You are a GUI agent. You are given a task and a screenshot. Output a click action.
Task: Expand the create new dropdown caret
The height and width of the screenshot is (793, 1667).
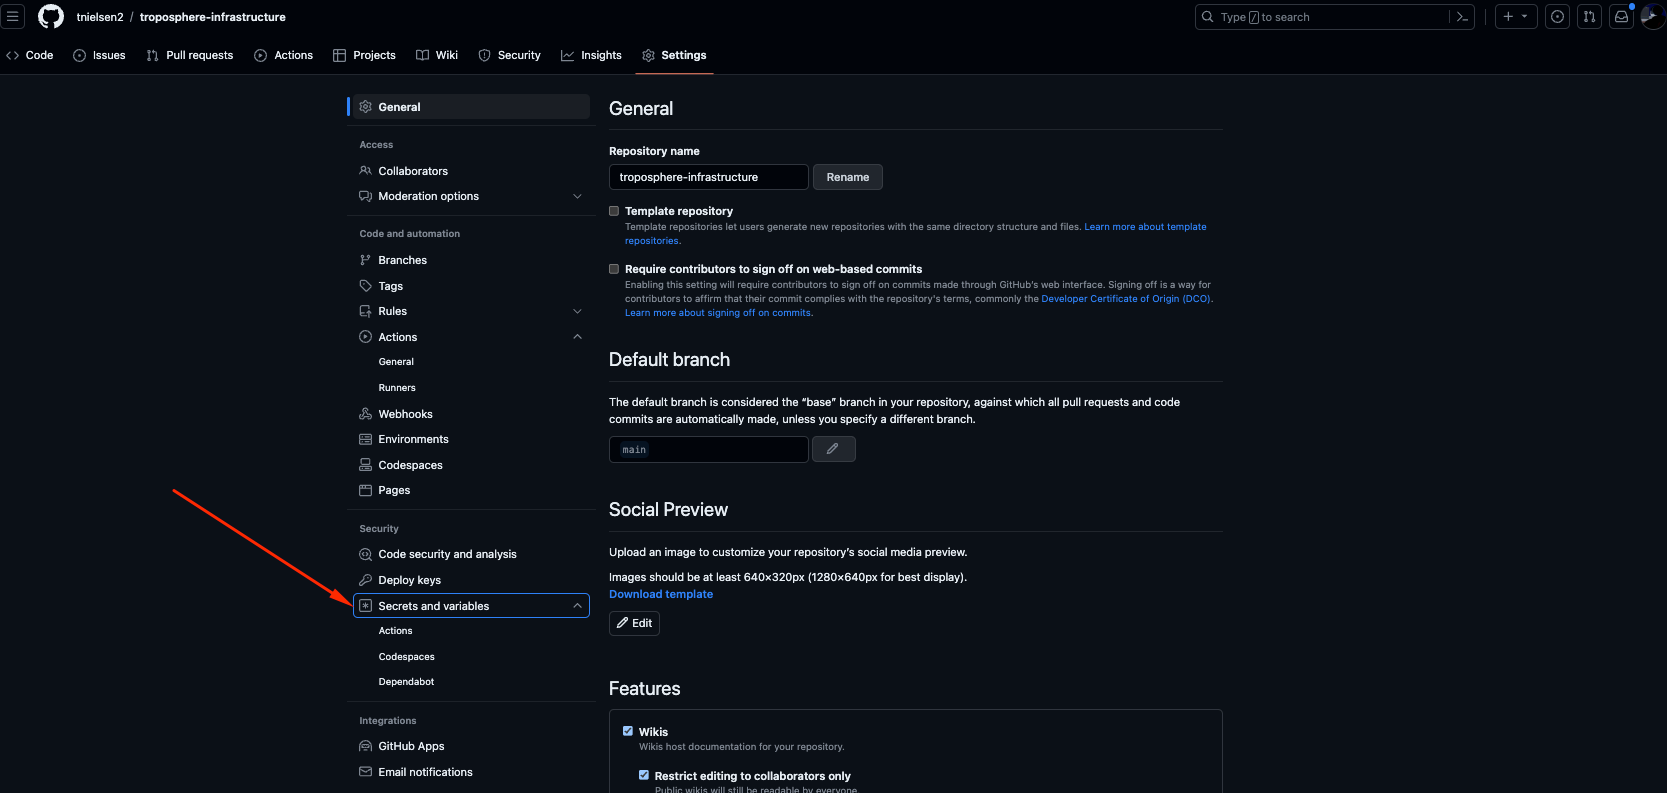1525,17
